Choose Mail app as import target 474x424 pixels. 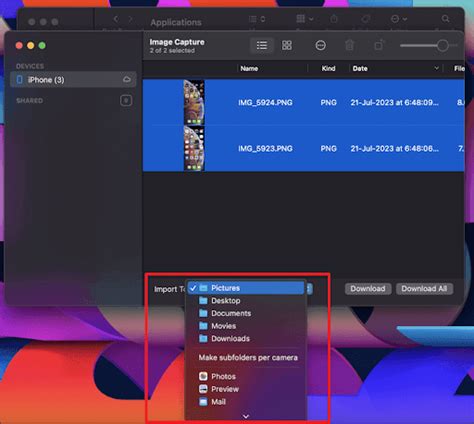click(x=246, y=402)
